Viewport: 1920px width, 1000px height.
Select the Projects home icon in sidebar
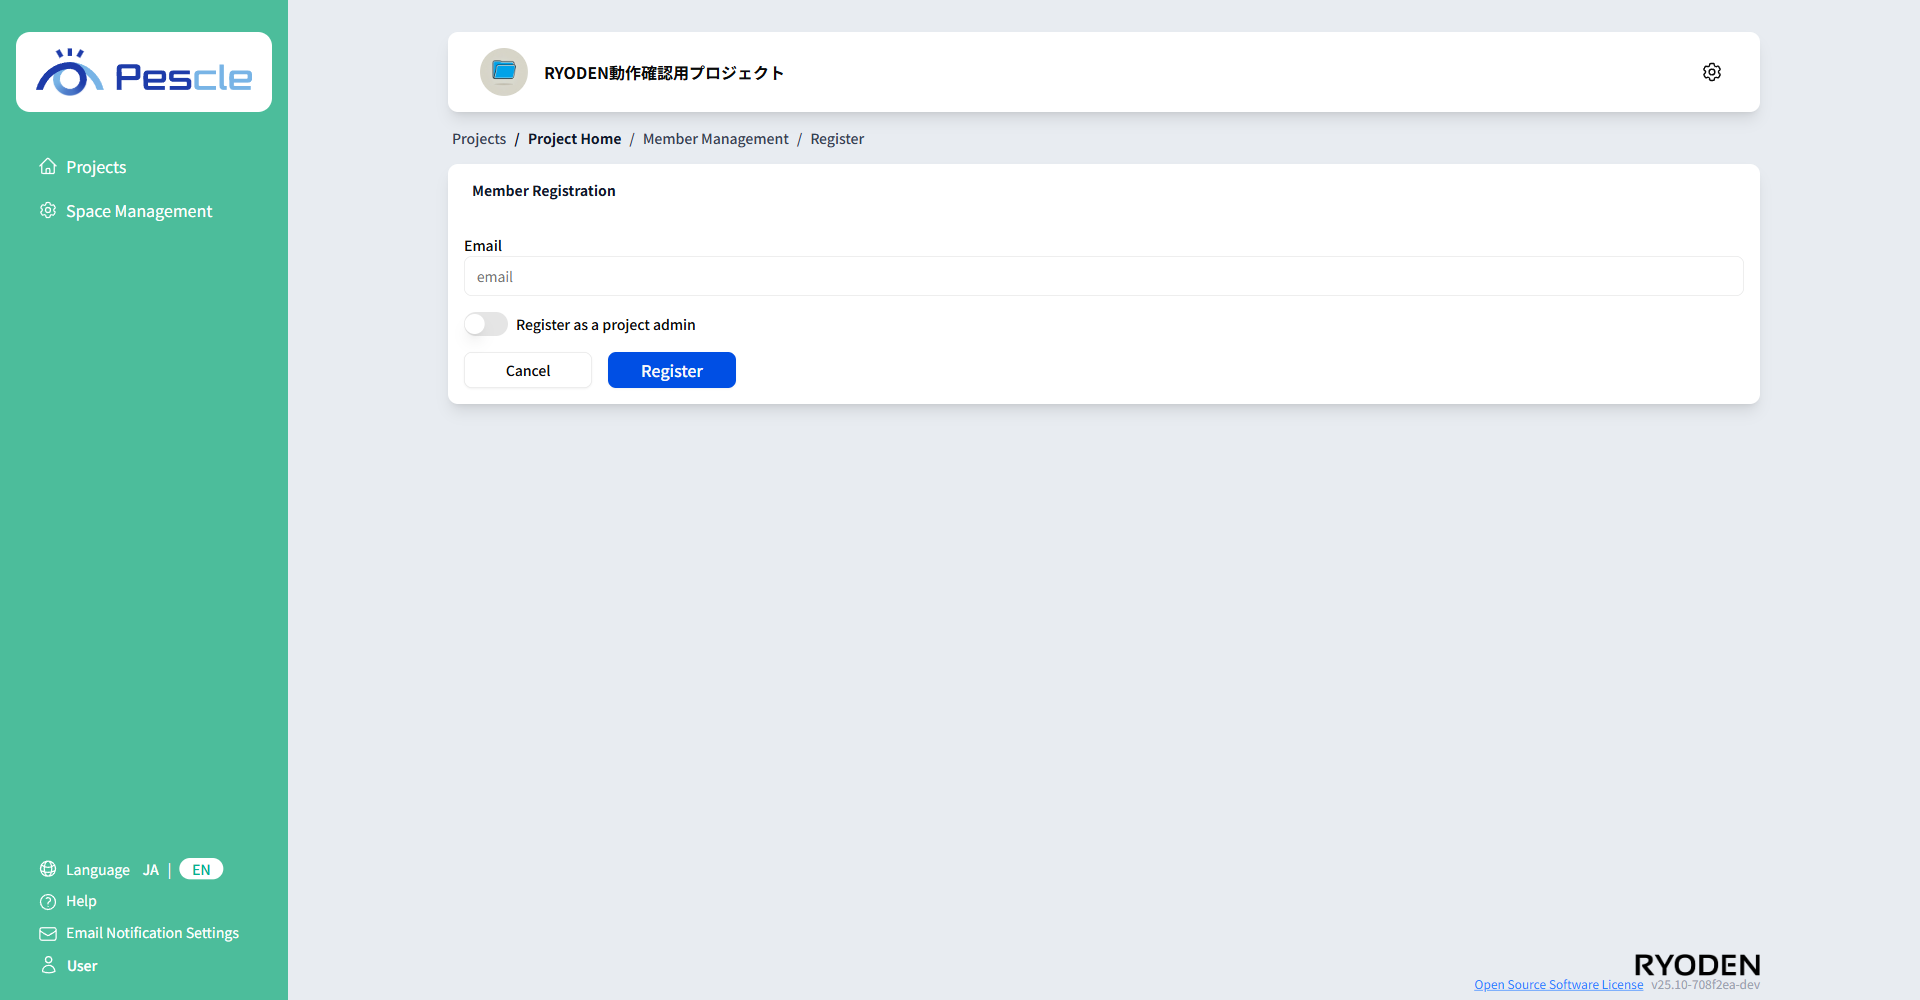(x=47, y=166)
